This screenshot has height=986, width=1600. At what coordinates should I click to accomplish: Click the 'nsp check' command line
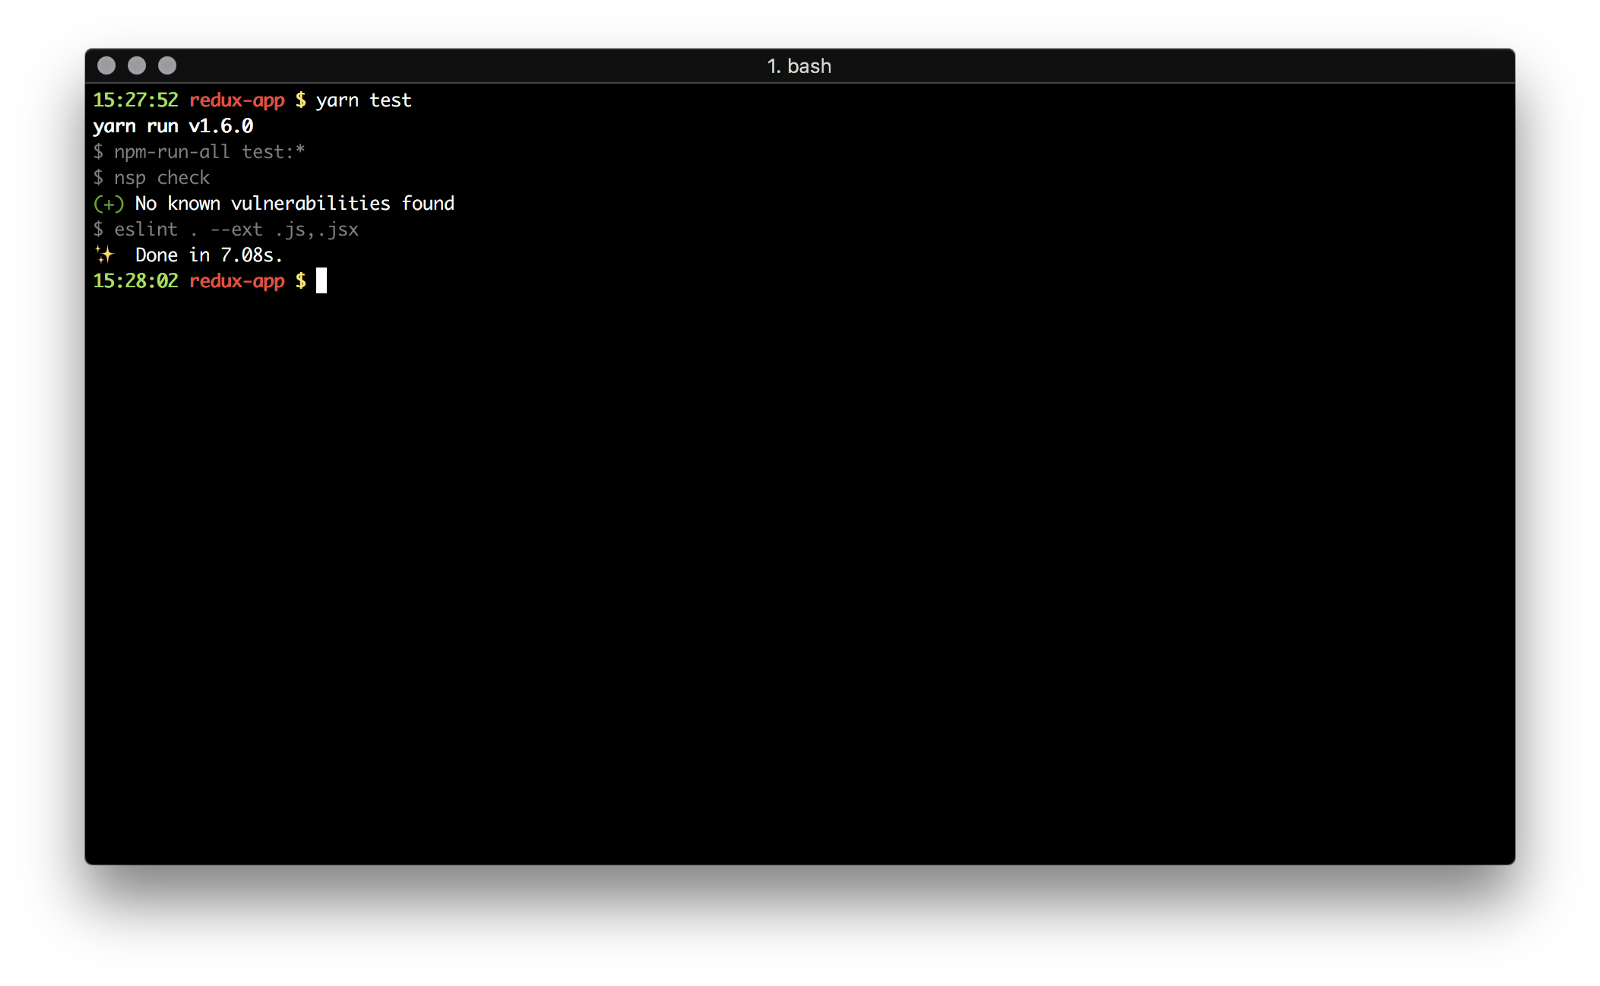152,178
